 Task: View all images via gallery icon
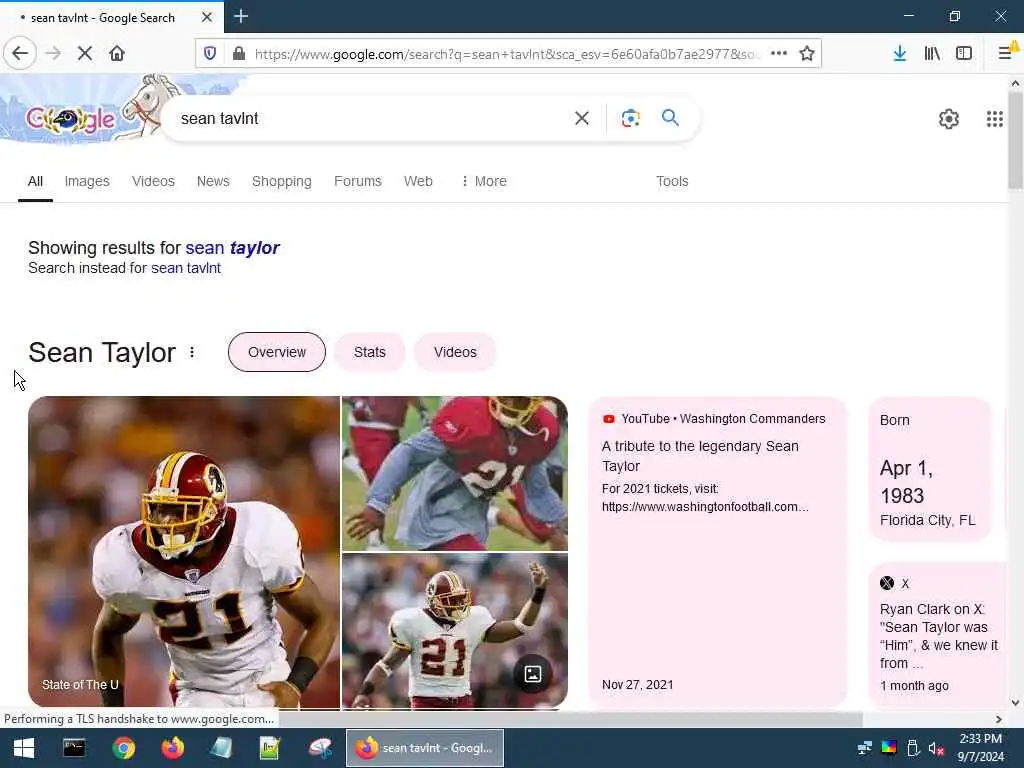tap(533, 673)
